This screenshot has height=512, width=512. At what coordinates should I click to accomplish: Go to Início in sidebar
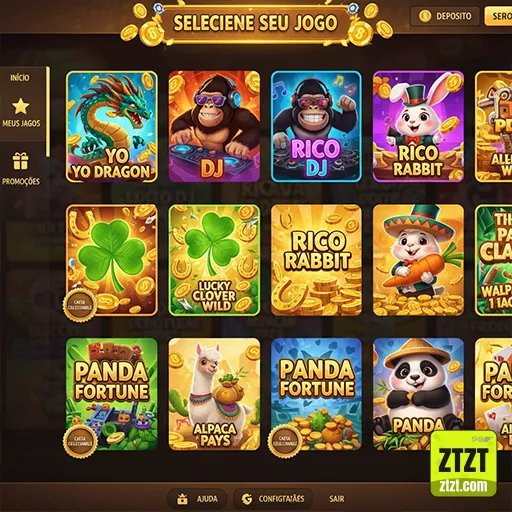(x=20, y=78)
